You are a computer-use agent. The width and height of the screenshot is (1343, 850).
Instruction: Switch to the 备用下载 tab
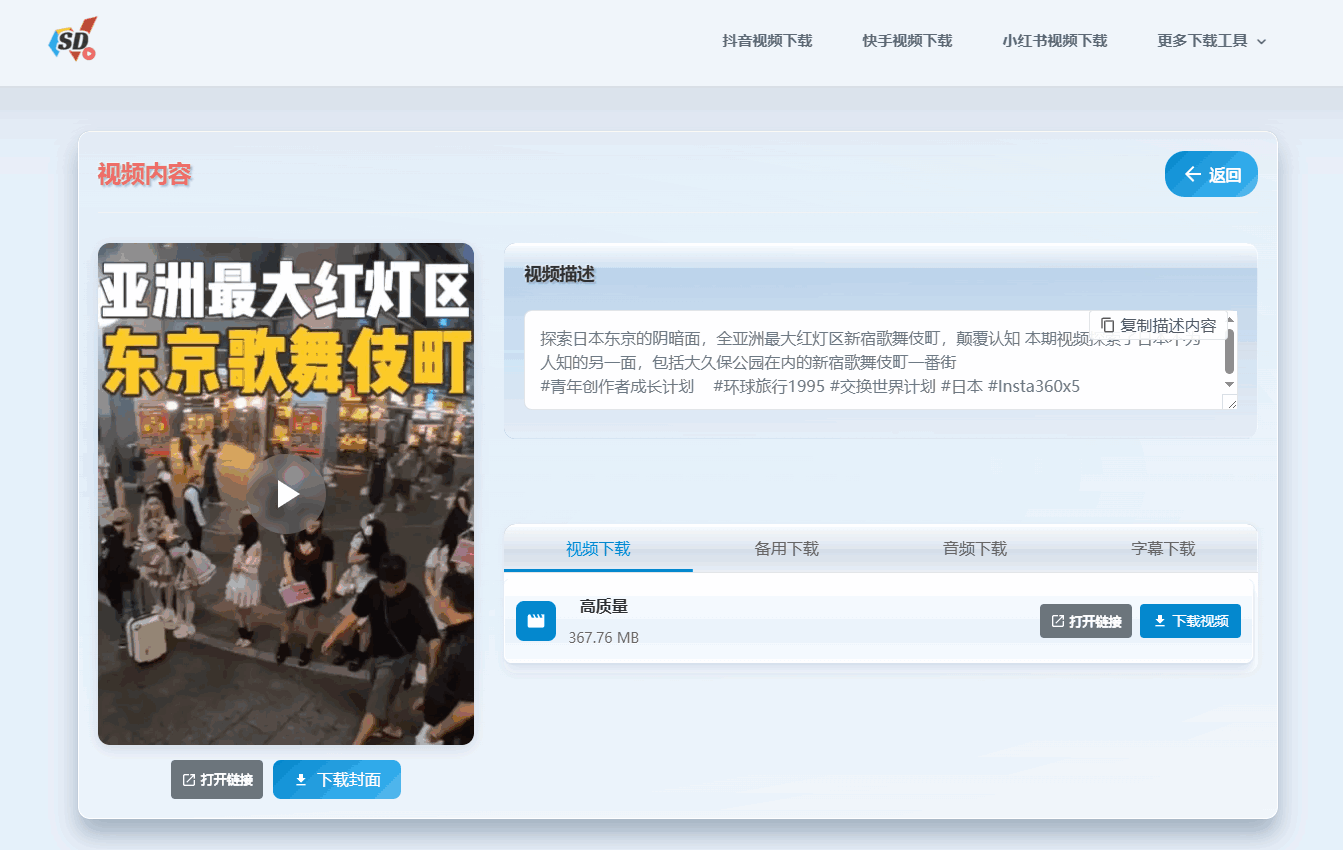tap(786, 548)
